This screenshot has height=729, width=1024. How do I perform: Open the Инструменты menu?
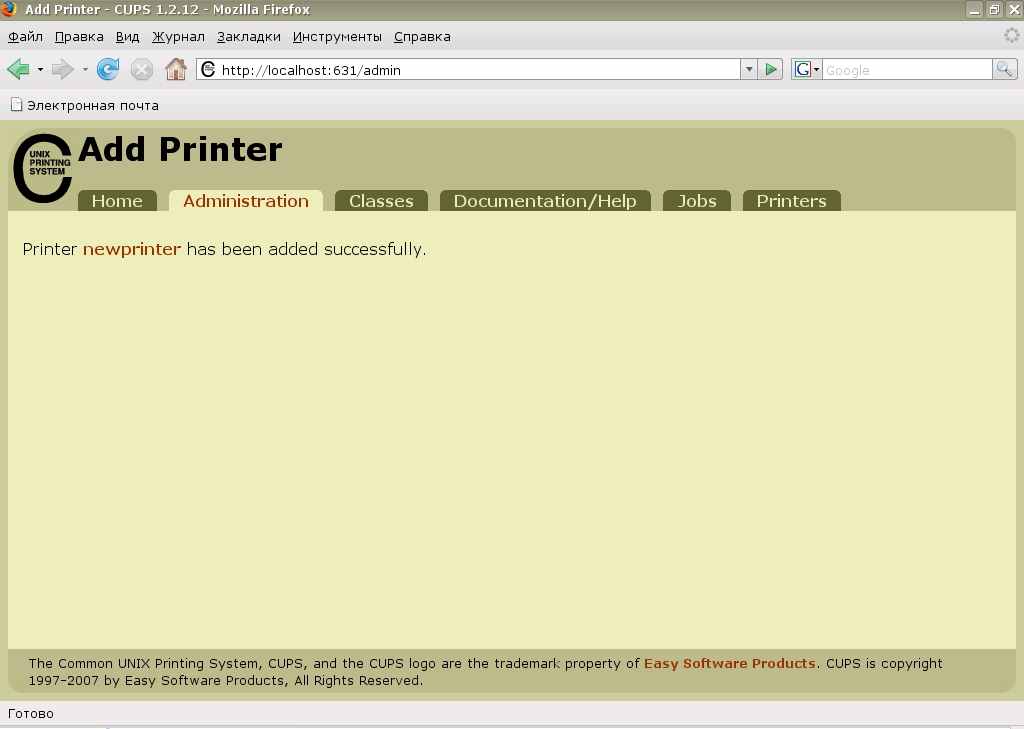click(337, 37)
